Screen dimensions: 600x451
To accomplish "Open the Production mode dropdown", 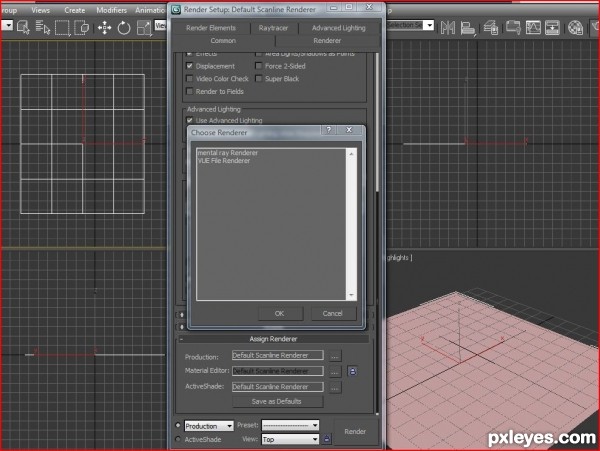I will pos(209,426).
